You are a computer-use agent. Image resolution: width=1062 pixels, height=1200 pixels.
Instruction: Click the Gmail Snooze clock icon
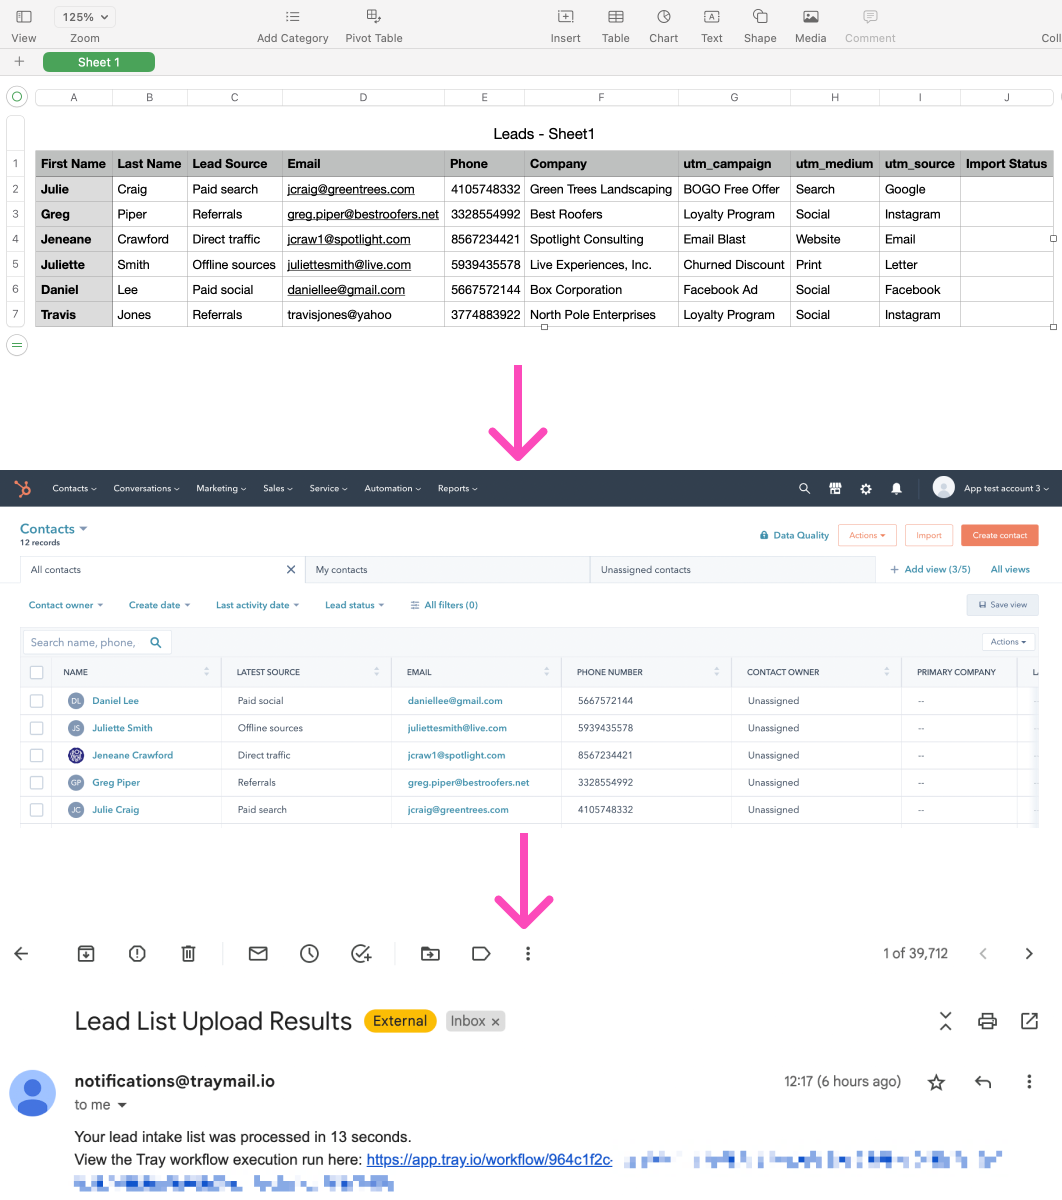coord(309,954)
